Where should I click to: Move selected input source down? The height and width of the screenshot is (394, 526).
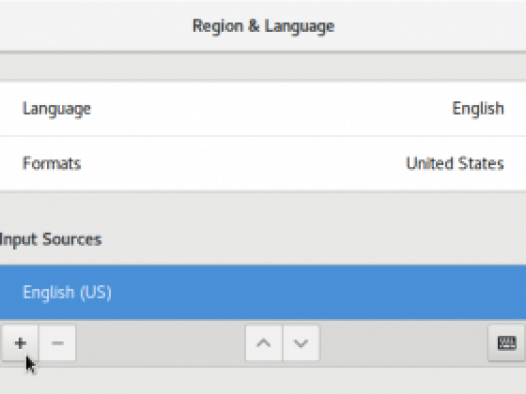(x=301, y=343)
